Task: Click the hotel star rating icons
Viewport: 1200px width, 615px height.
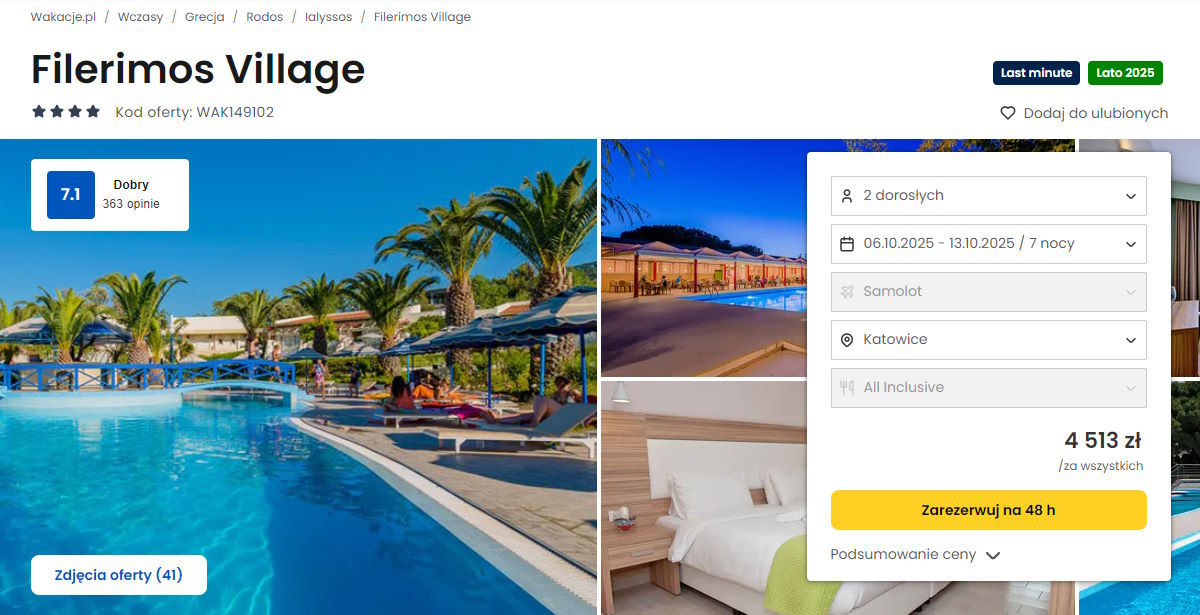Action: (66, 112)
